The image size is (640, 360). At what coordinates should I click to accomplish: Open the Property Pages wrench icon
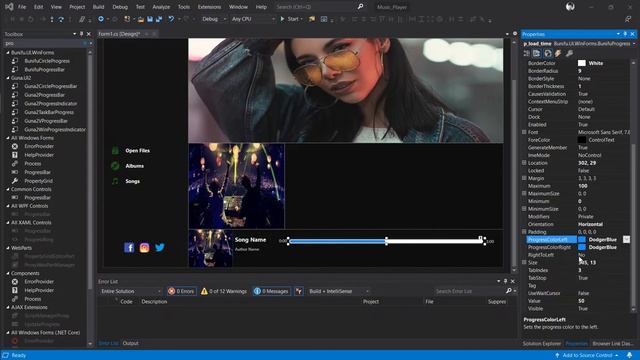tap(569, 53)
